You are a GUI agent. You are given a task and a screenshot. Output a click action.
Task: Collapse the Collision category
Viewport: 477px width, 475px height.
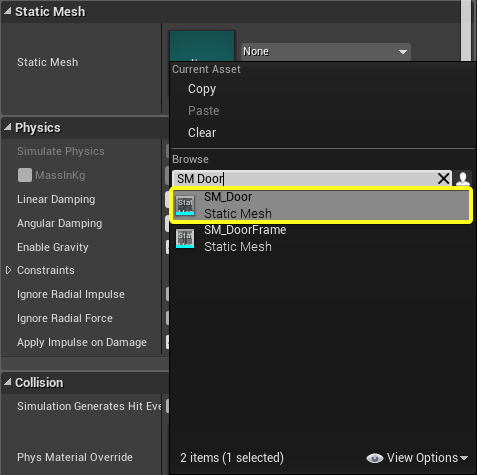point(8,382)
